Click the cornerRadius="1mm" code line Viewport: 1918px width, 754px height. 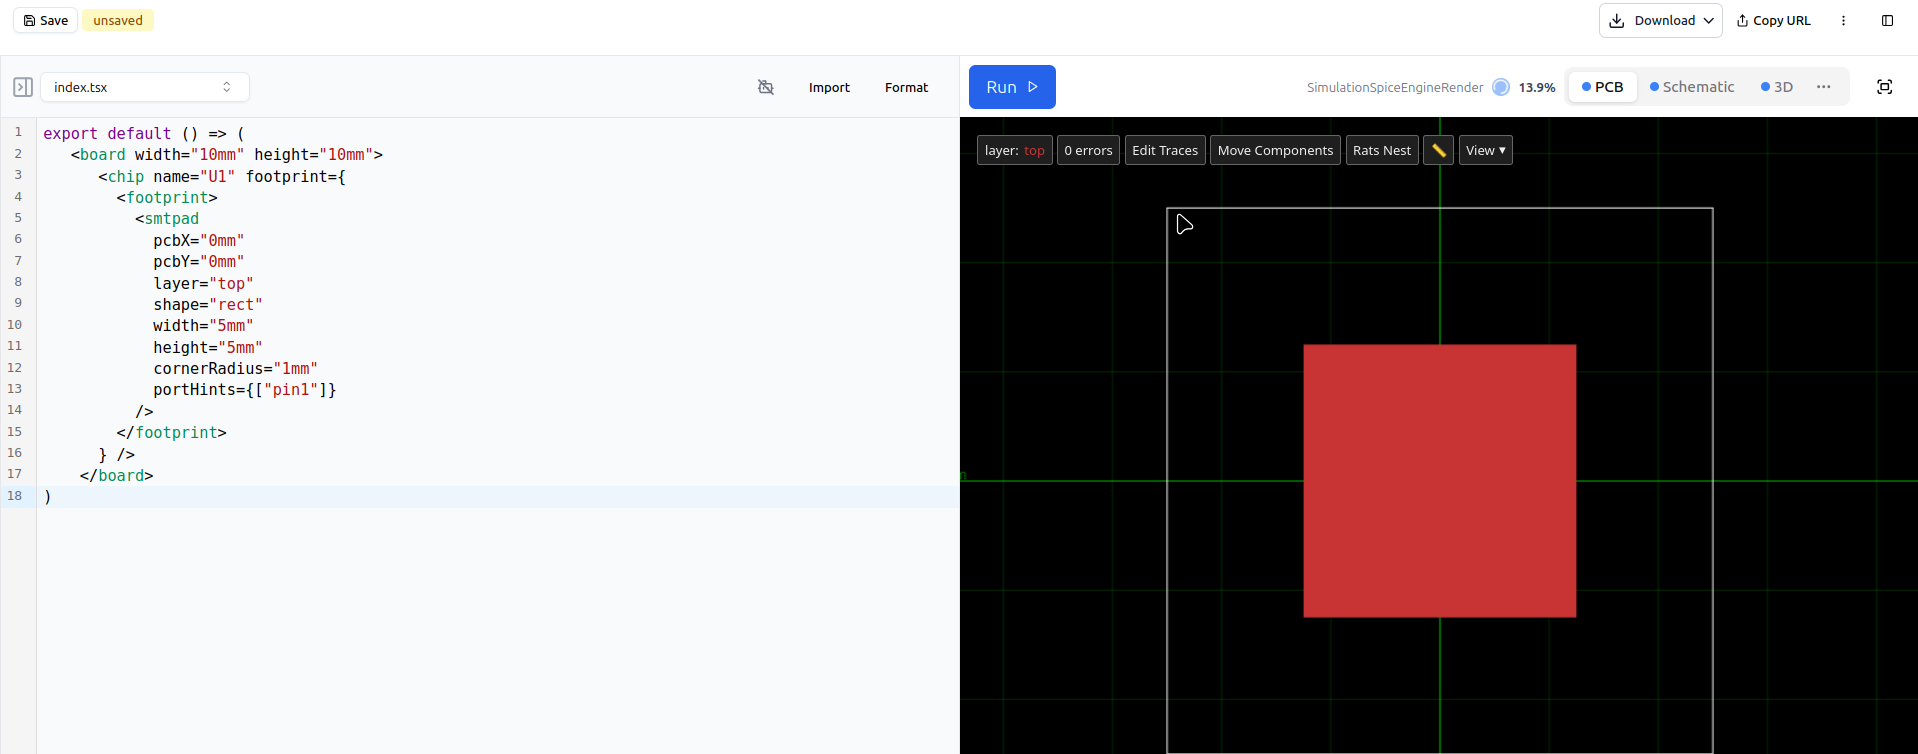(x=235, y=369)
